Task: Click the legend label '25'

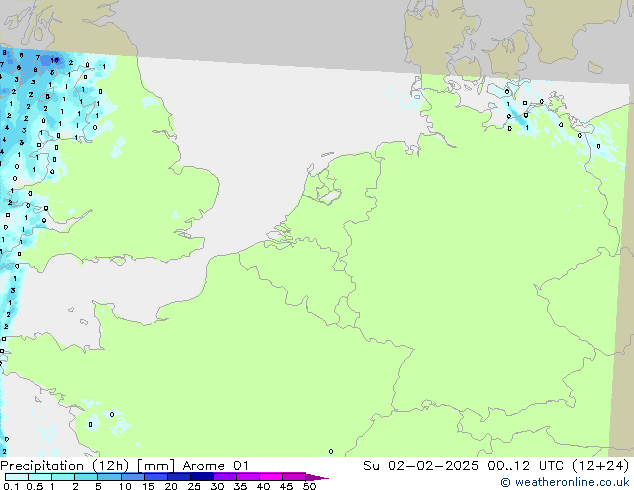Action: pos(194,486)
